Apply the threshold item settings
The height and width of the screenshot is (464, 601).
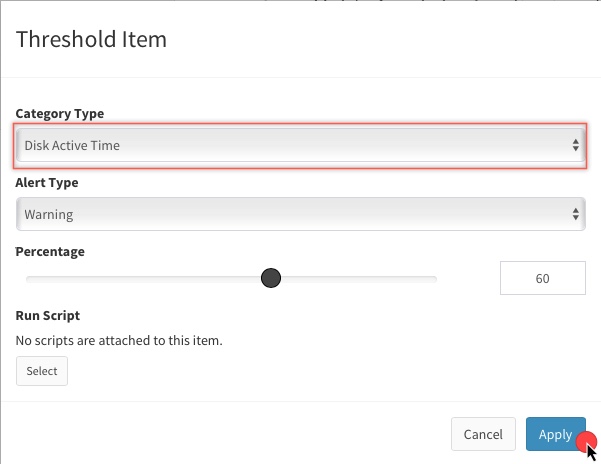point(555,434)
